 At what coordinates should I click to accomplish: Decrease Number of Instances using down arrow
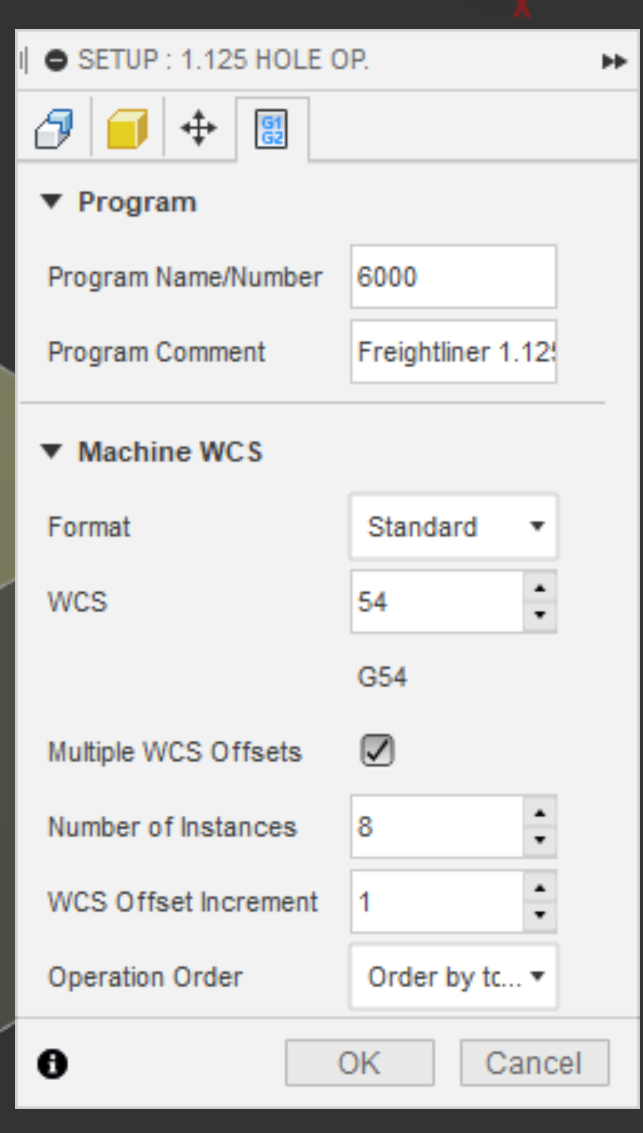[x=540, y=838]
